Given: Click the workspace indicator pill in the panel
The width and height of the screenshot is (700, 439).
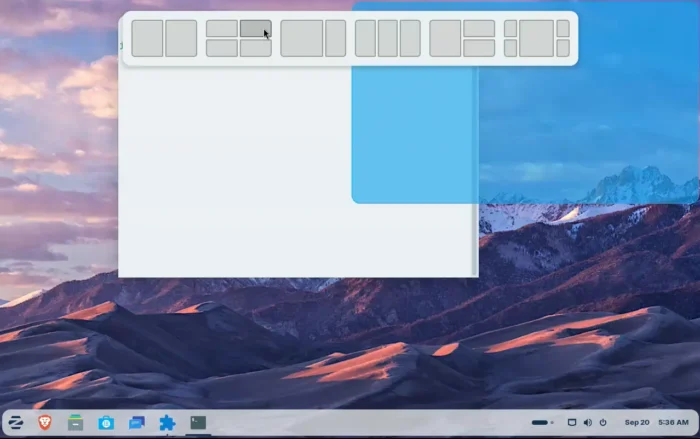Looking at the screenshot, I should 540,422.
